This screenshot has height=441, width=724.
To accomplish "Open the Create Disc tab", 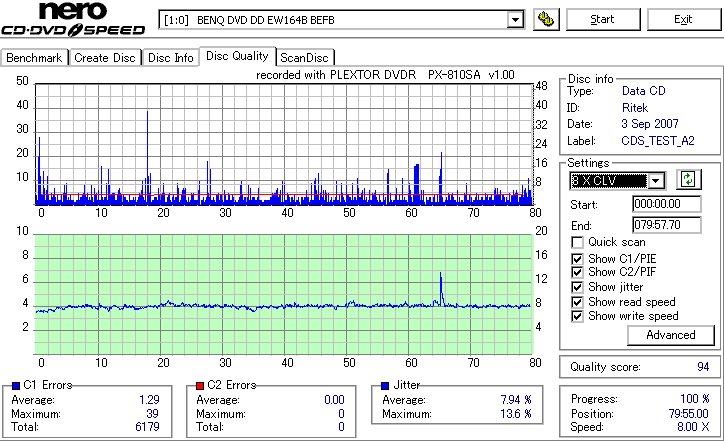I will tap(105, 58).
